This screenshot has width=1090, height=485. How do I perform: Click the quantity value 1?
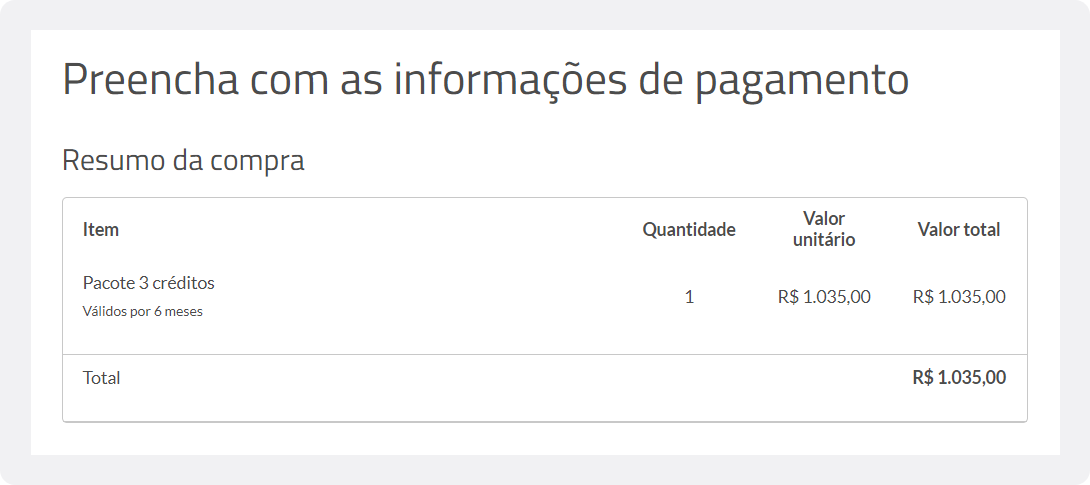click(689, 297)
